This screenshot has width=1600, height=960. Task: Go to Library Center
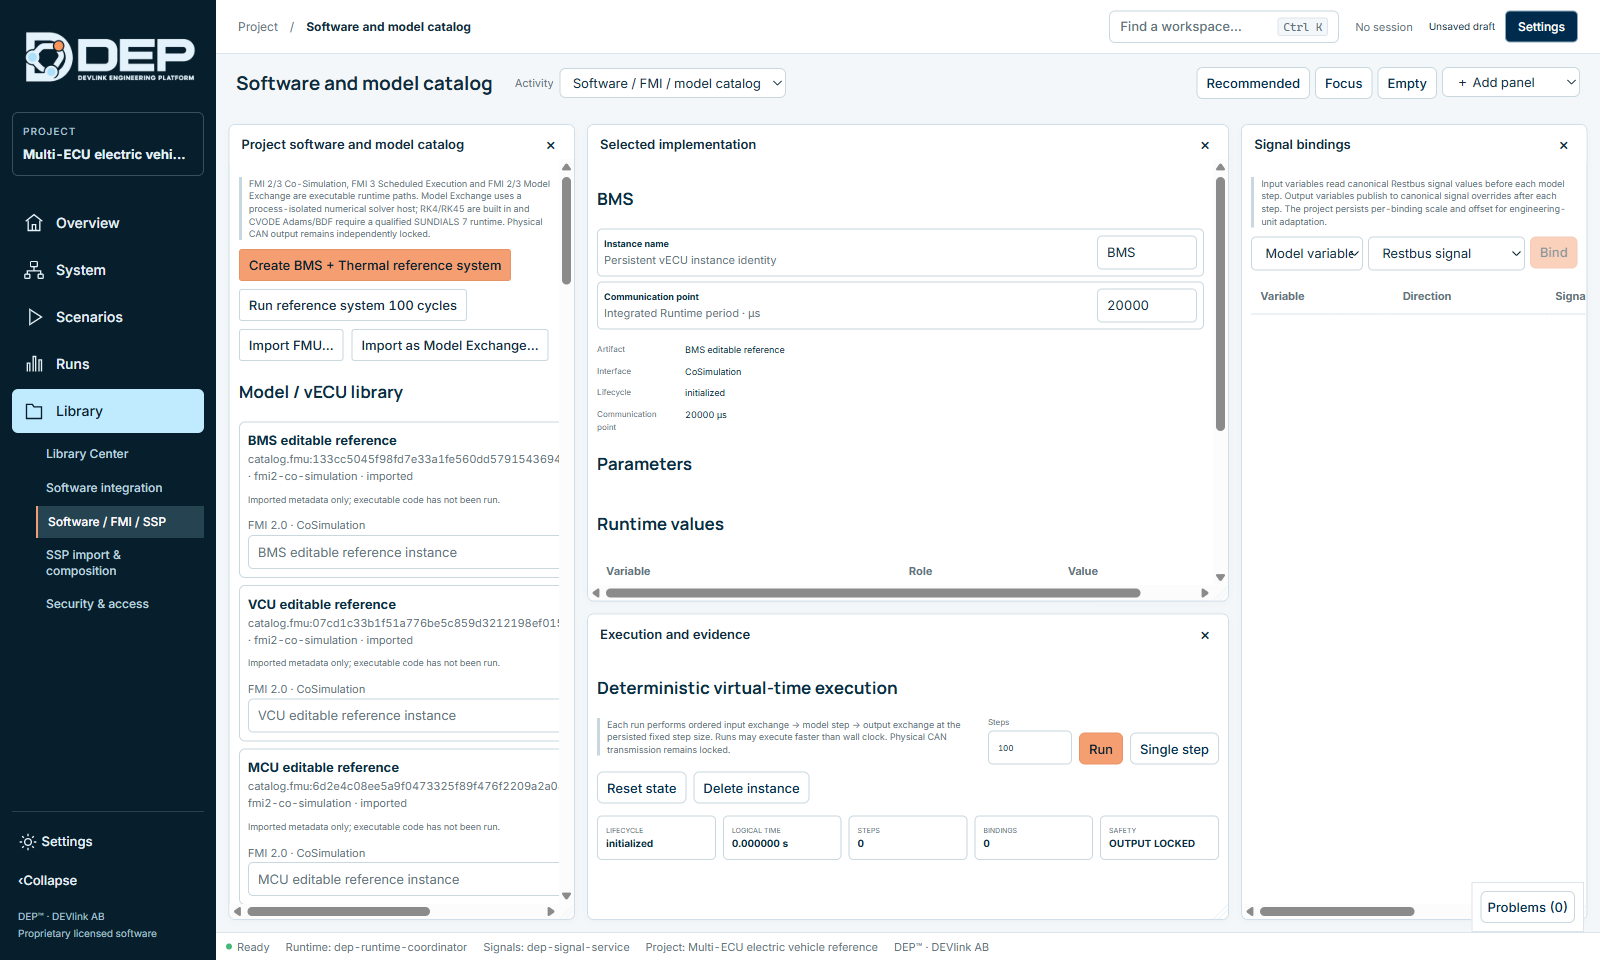tap(87, 454)
